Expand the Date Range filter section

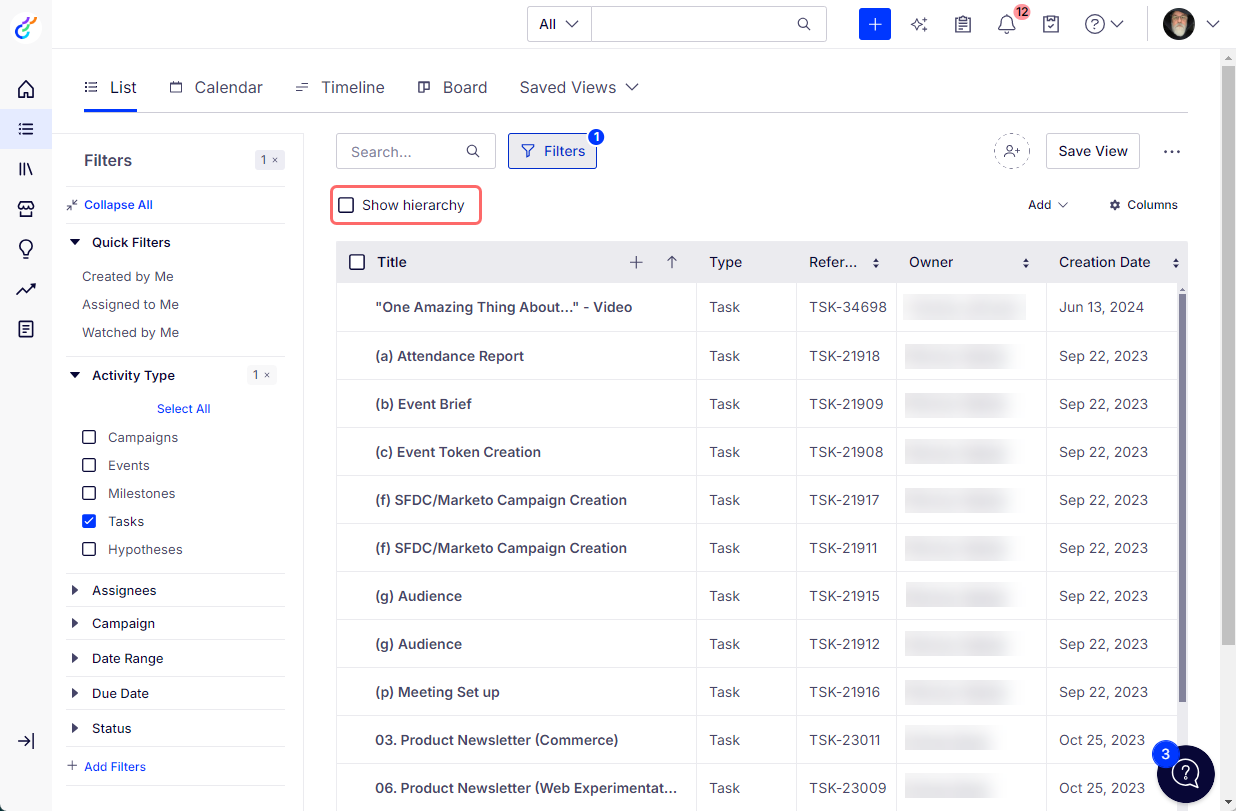(x=75, y=658)
